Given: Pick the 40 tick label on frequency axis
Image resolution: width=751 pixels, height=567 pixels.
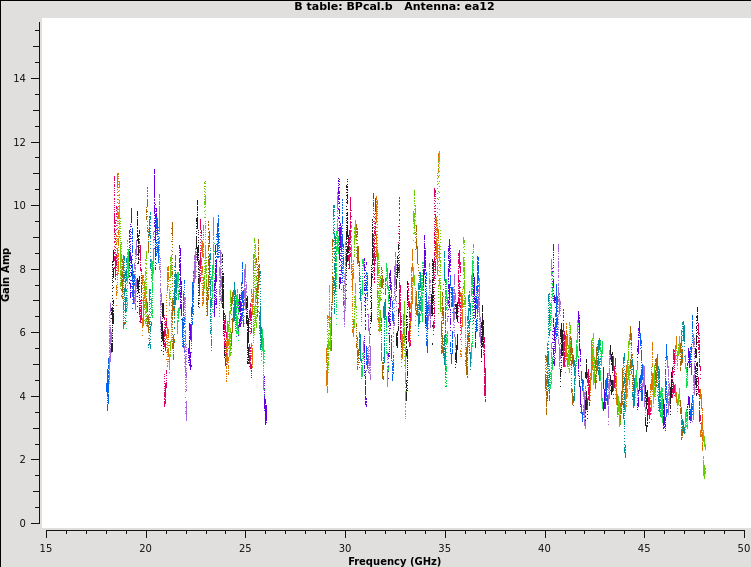Looking at the screenshot, I should click(544, 548).
